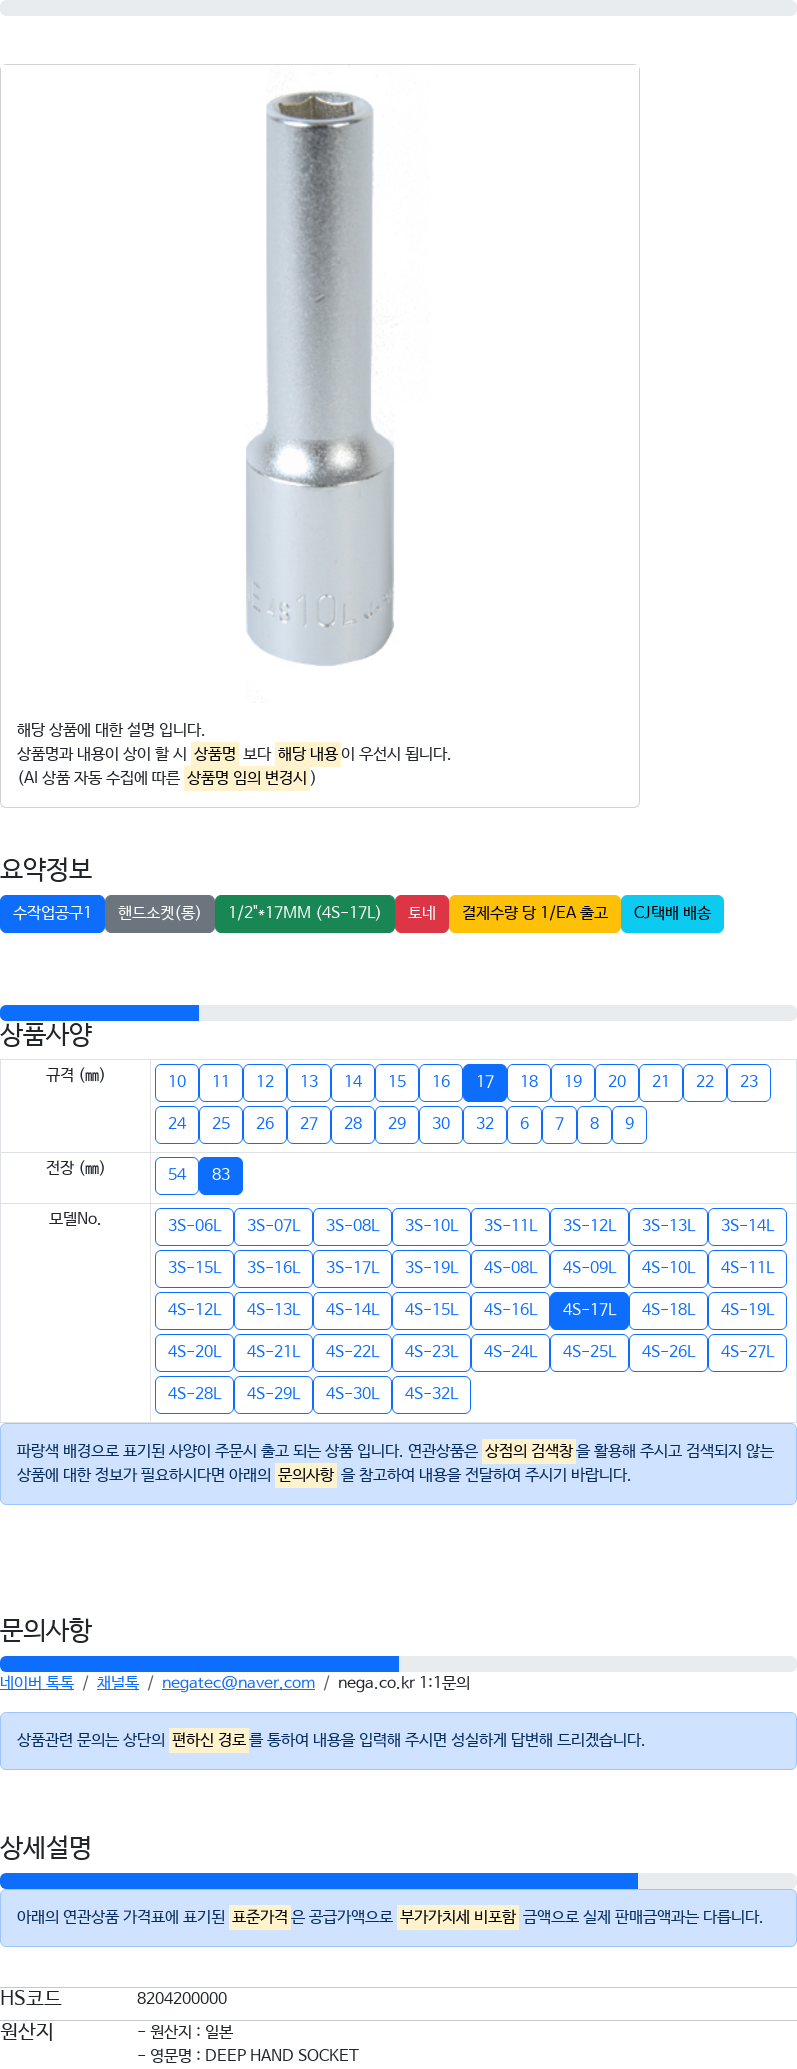The image size is (797, 2069).
Task: Click the 1/2"*17MM (4S-17L) spec tag
Action: tap(305, 913)
